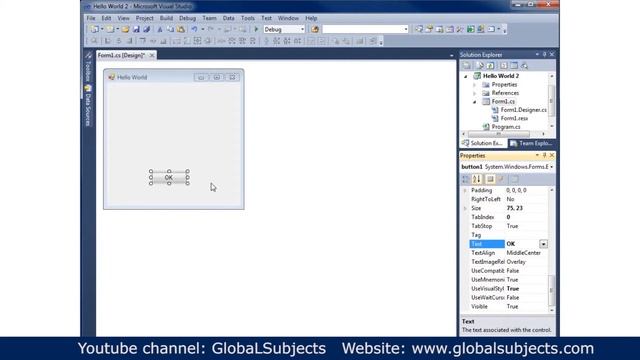This screenshot has height=360, width=640.
Task: Open the File menu
Action: click(x=91, y=18)
